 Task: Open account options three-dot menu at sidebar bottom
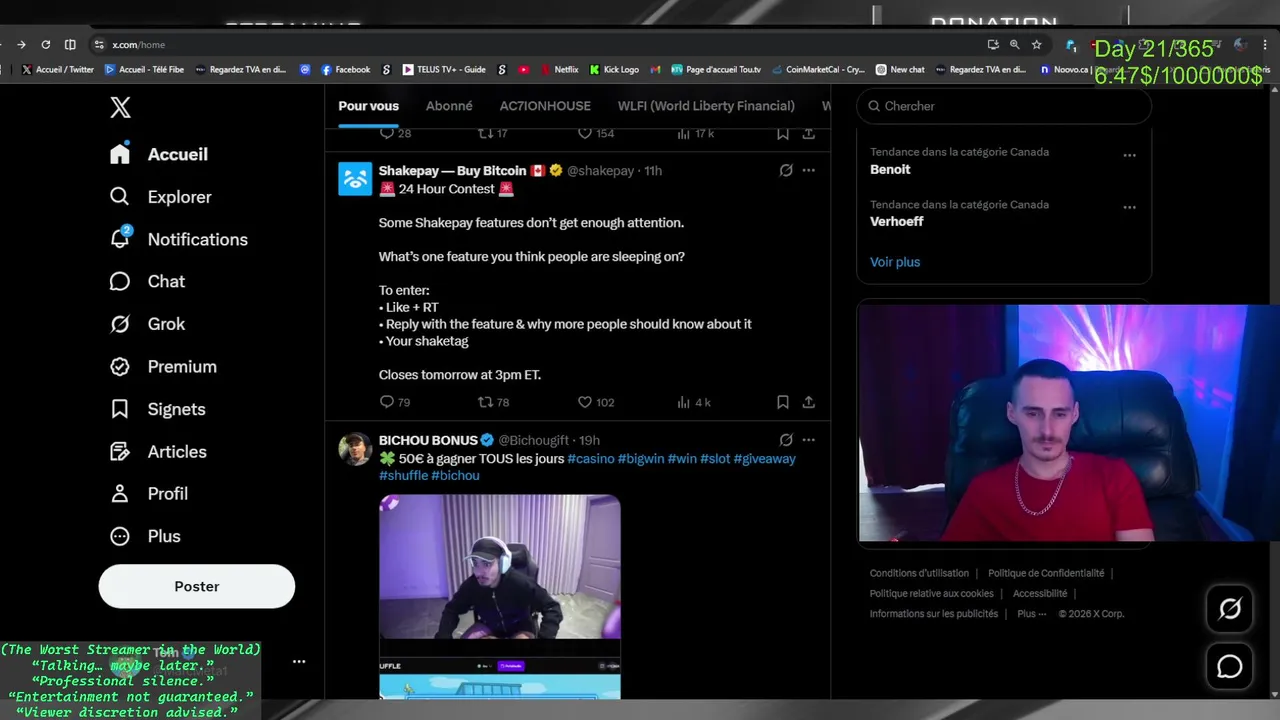[298, 661]
